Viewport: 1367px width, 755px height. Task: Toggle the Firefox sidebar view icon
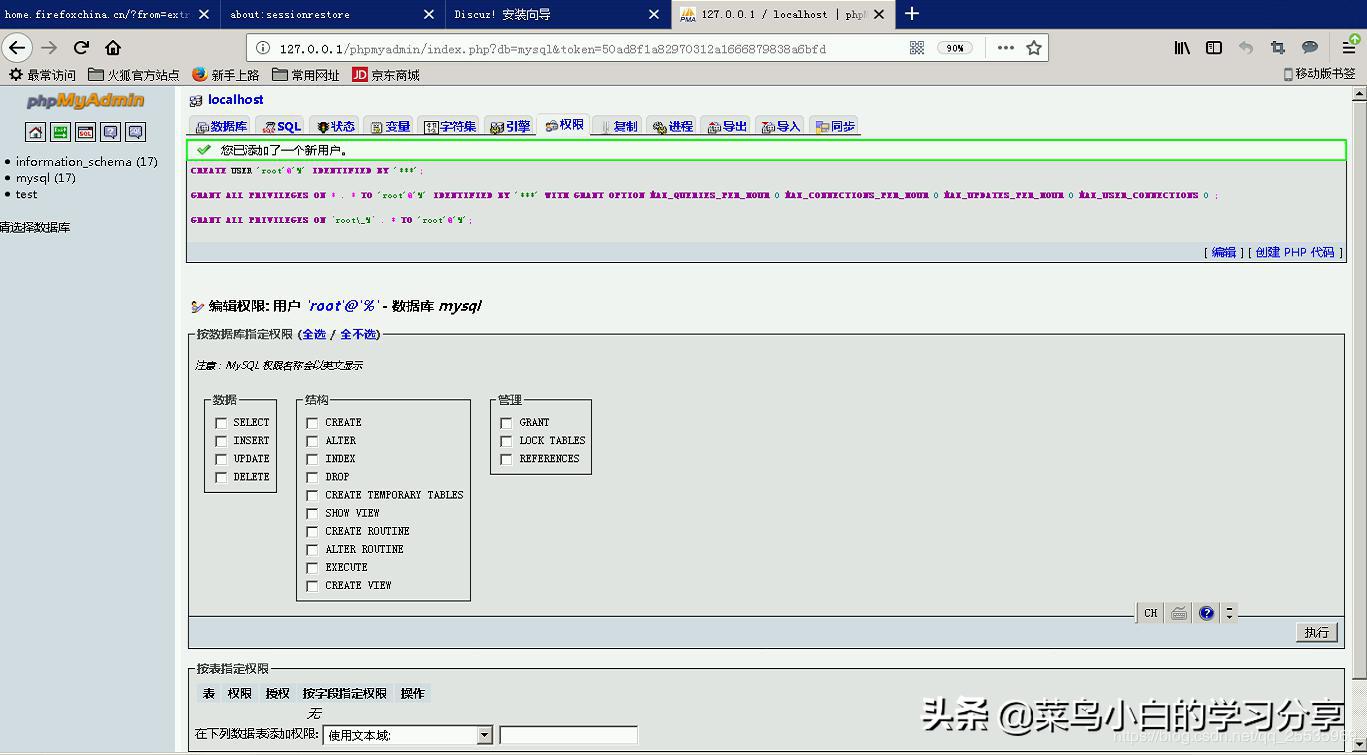click(x=1214, y=47)
